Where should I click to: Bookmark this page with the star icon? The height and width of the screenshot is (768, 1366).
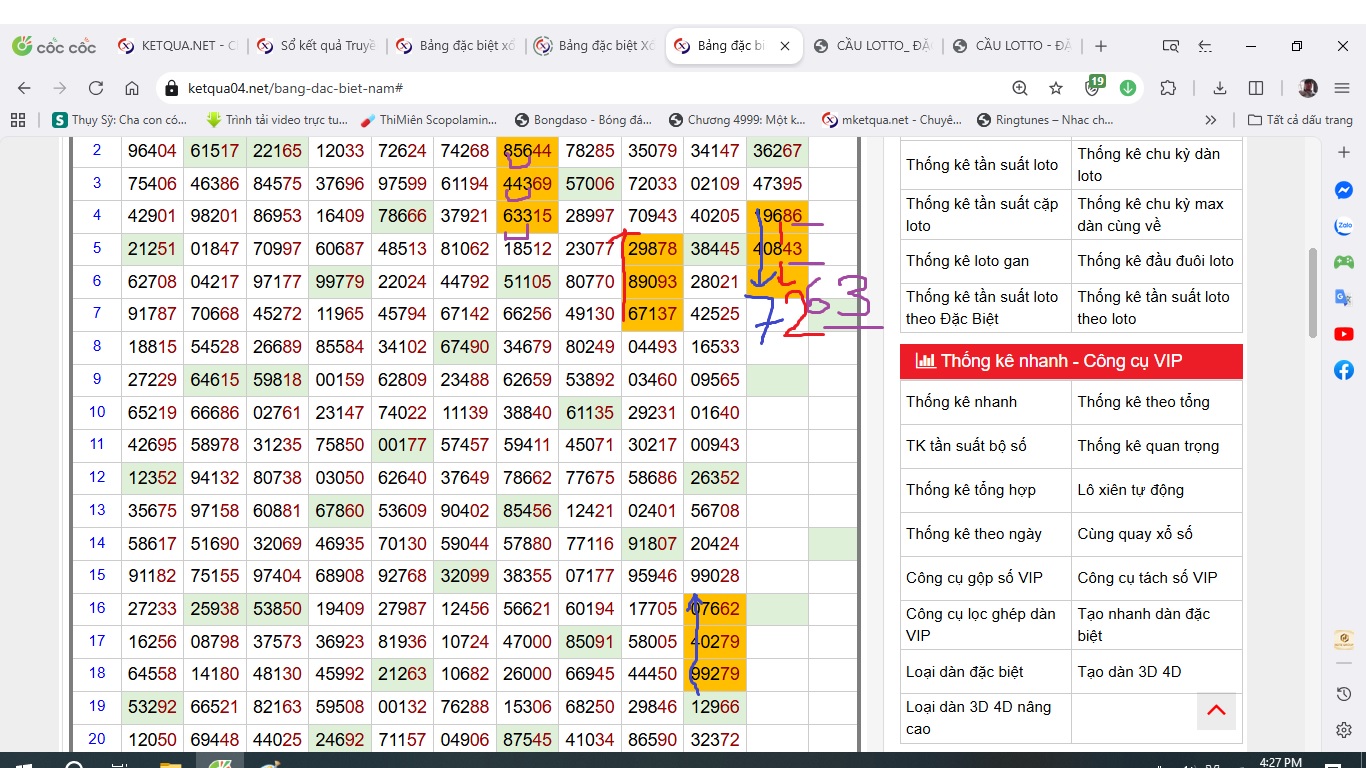pos(1056,88)
